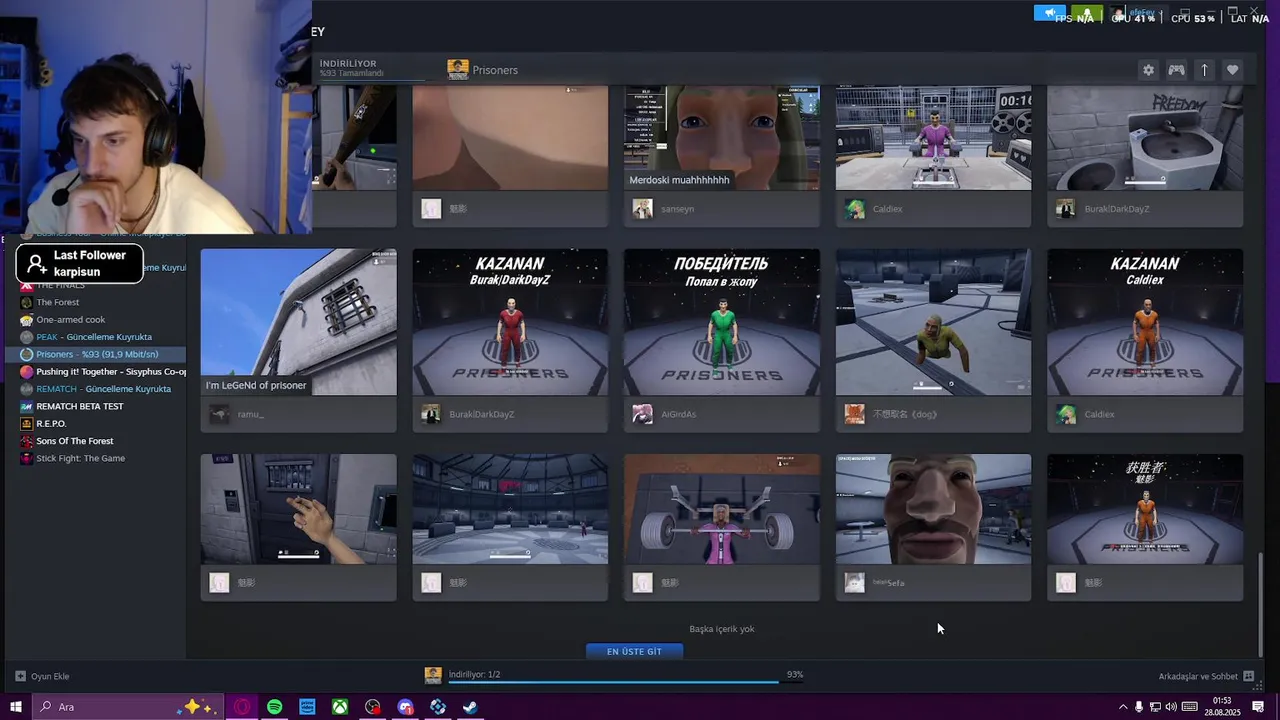1280x720 pixels.
Task: Select One-armed cook in library list
Action: [x=70, y=319]
